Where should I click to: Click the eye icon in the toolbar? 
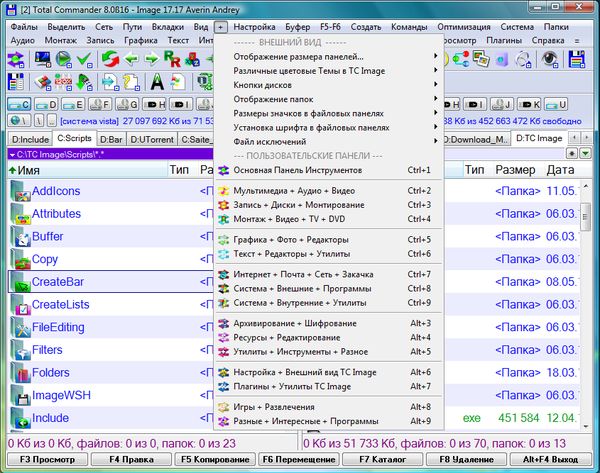(x=549, y=59)
